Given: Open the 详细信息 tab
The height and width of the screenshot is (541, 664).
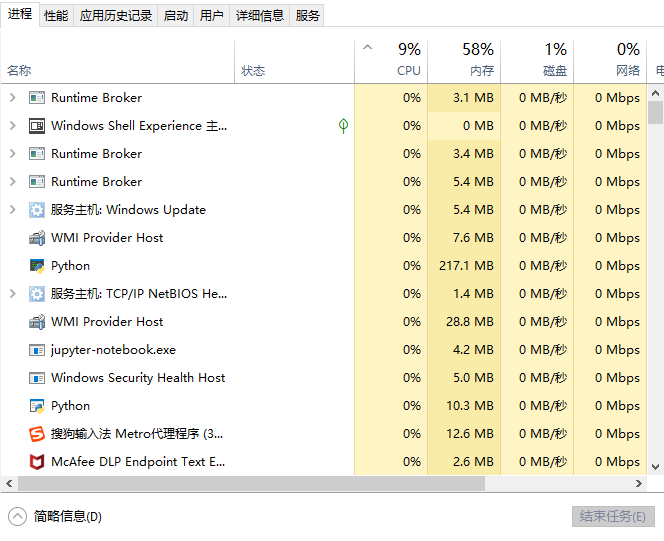Looking at the screenshot, I should [x=260, y=16].
